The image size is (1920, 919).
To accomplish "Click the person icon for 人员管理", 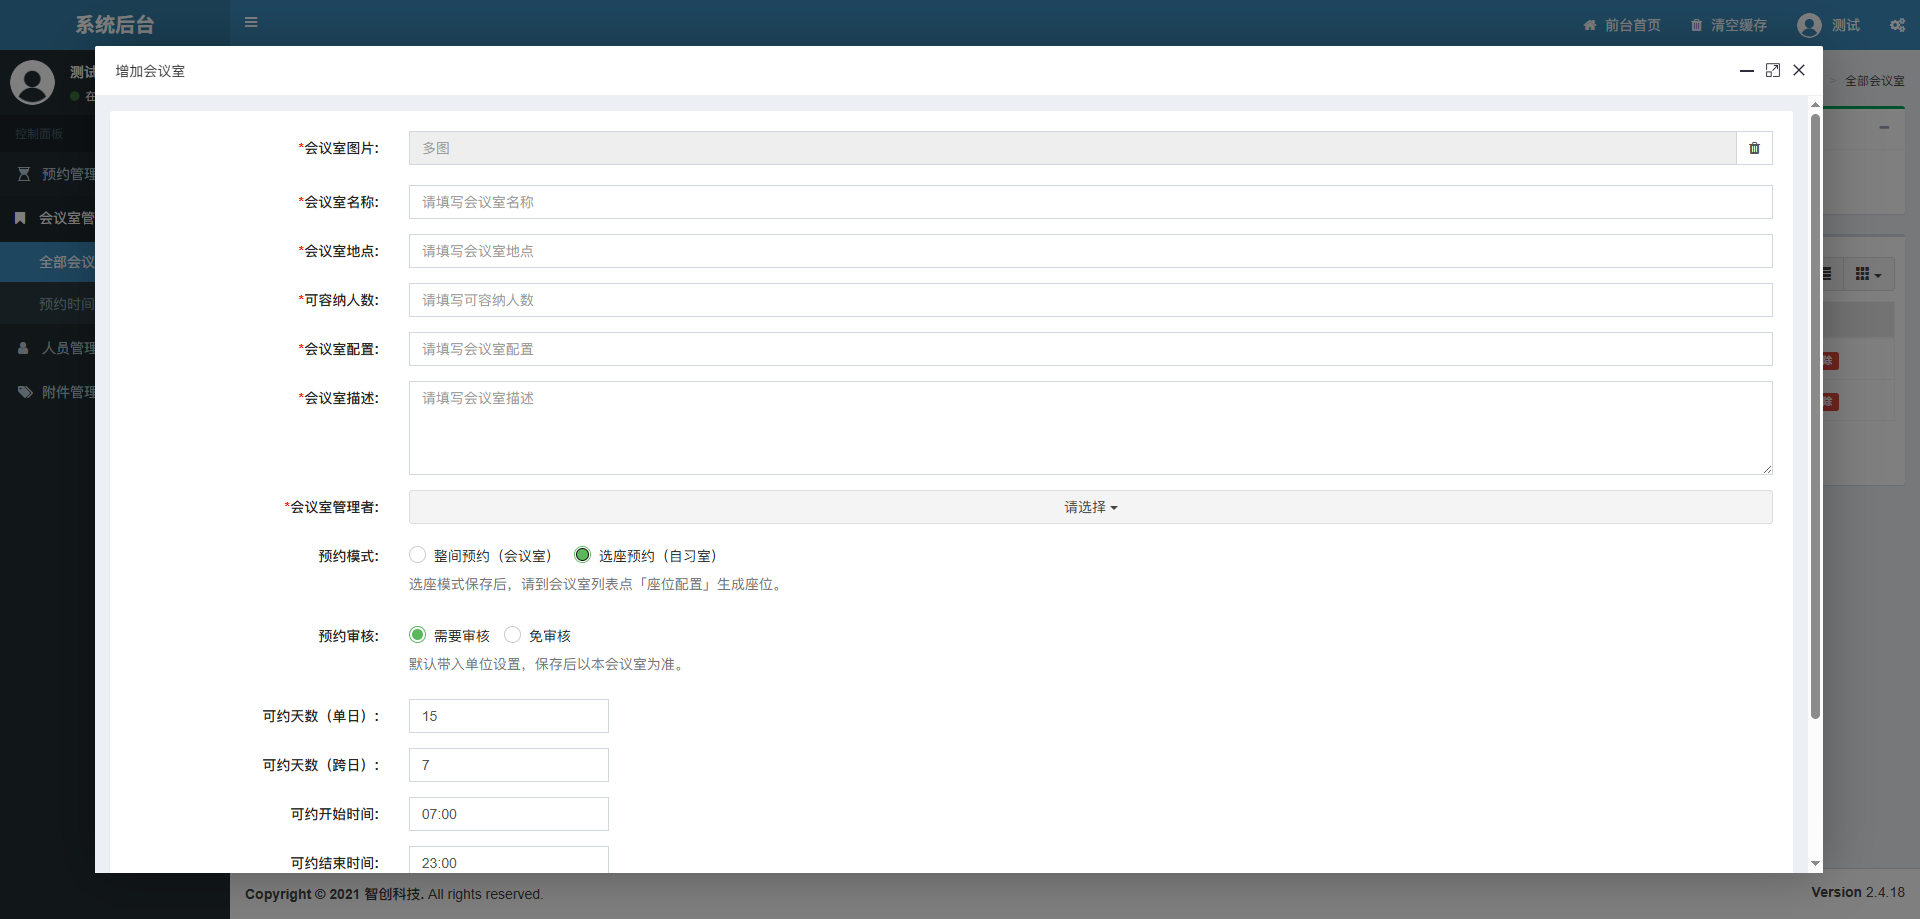I will pyautogui.click(x=23, y=348).
